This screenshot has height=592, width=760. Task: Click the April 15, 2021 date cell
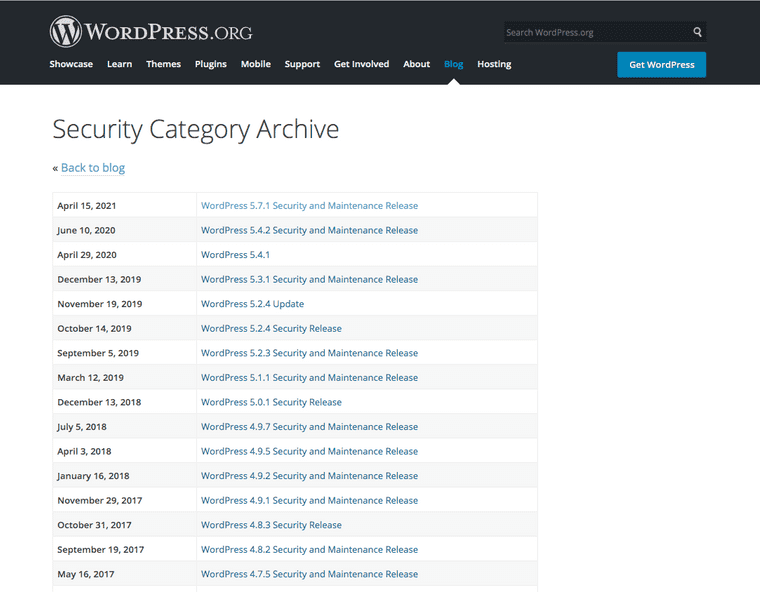coord(125,206)
